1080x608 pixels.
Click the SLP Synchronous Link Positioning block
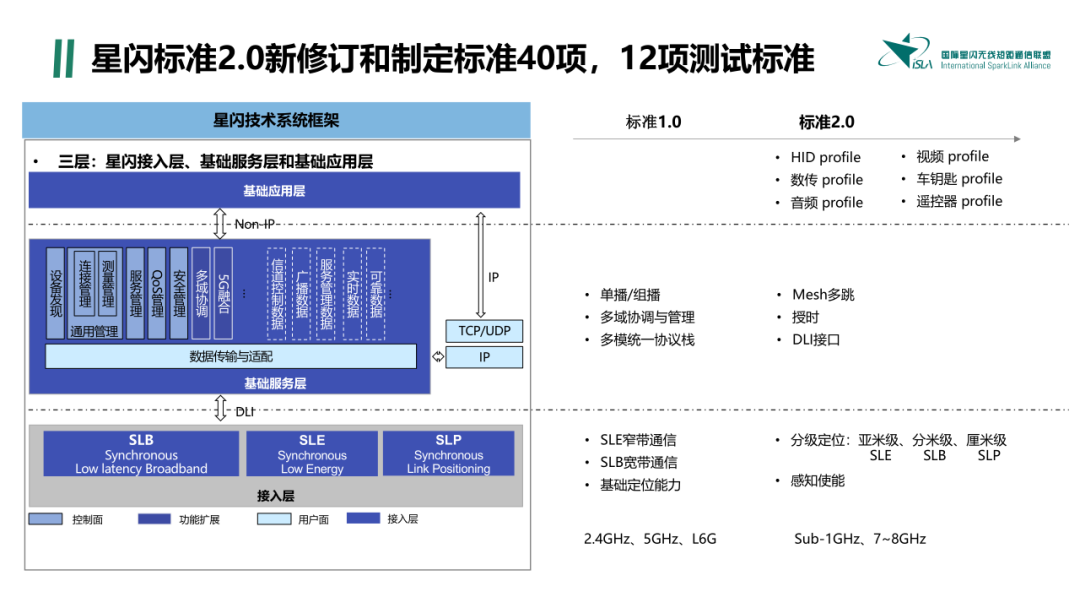pos(448,454)
